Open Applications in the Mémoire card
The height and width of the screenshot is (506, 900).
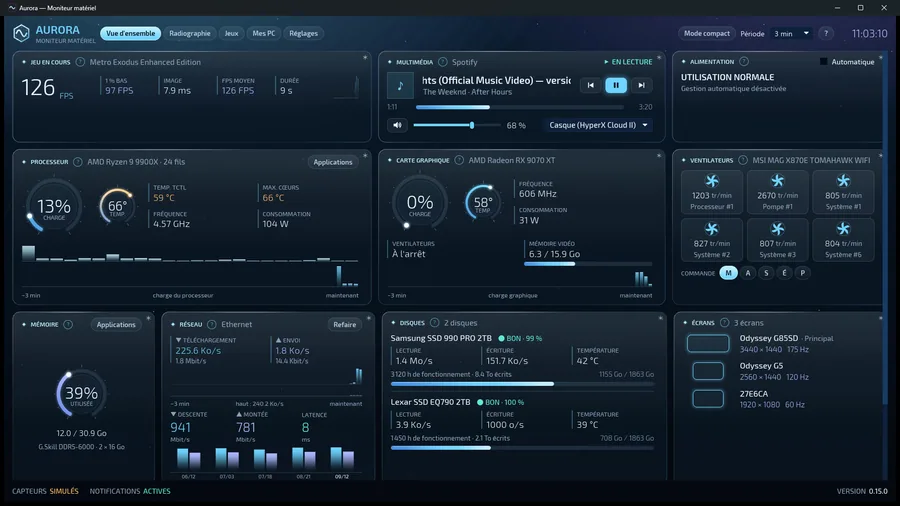point(116,324)
